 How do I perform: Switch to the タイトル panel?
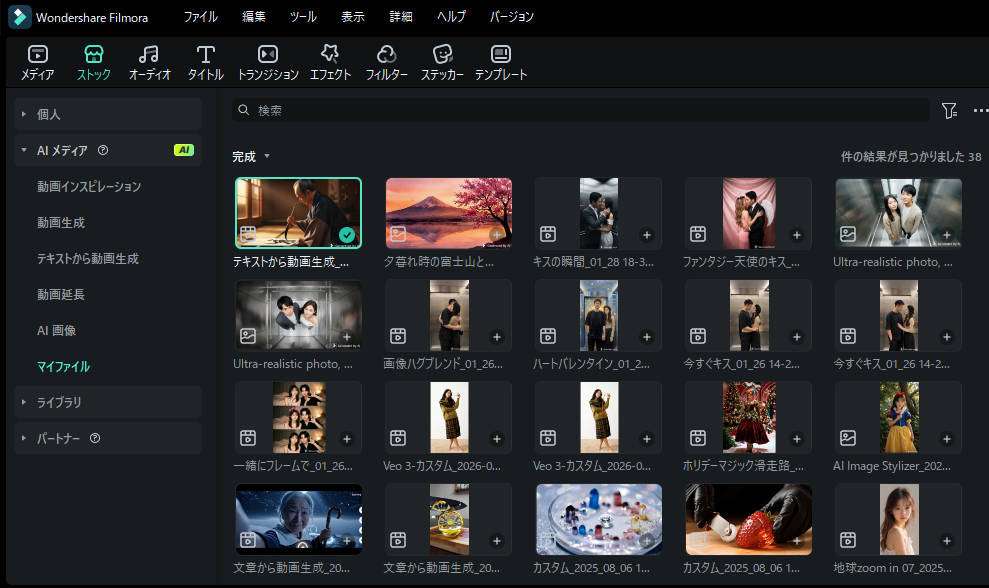(x=205, y=60)
